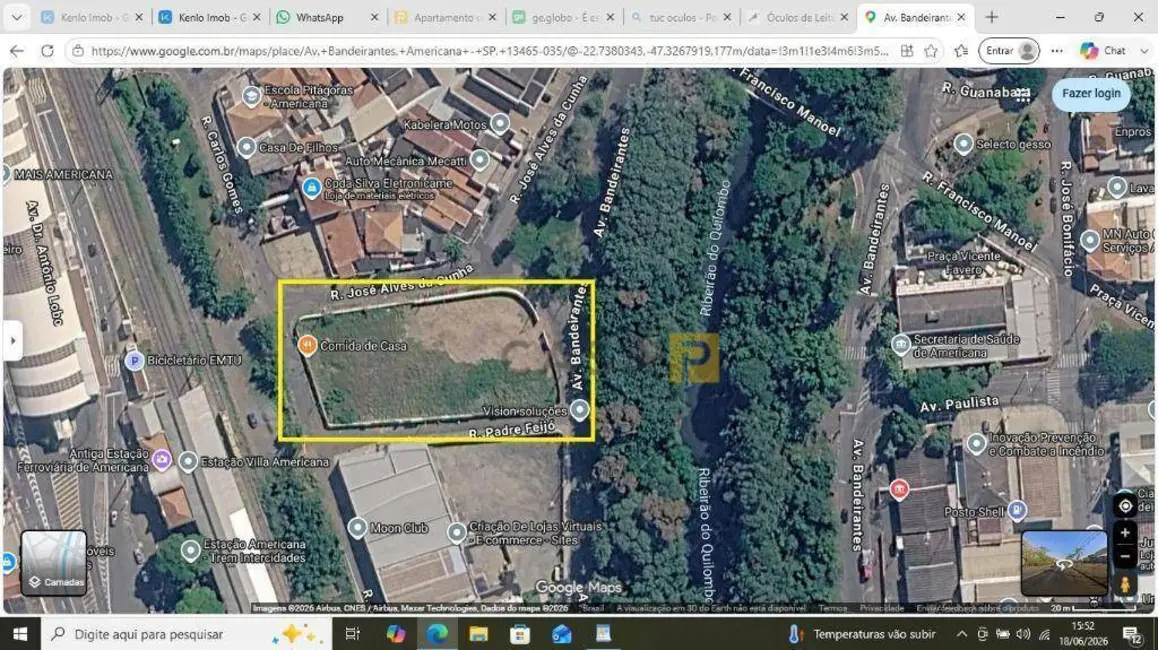The height and width of the screenshot is (650, 1158).
Task: Zoom out with the minus button
Action: click(1125, 556)
